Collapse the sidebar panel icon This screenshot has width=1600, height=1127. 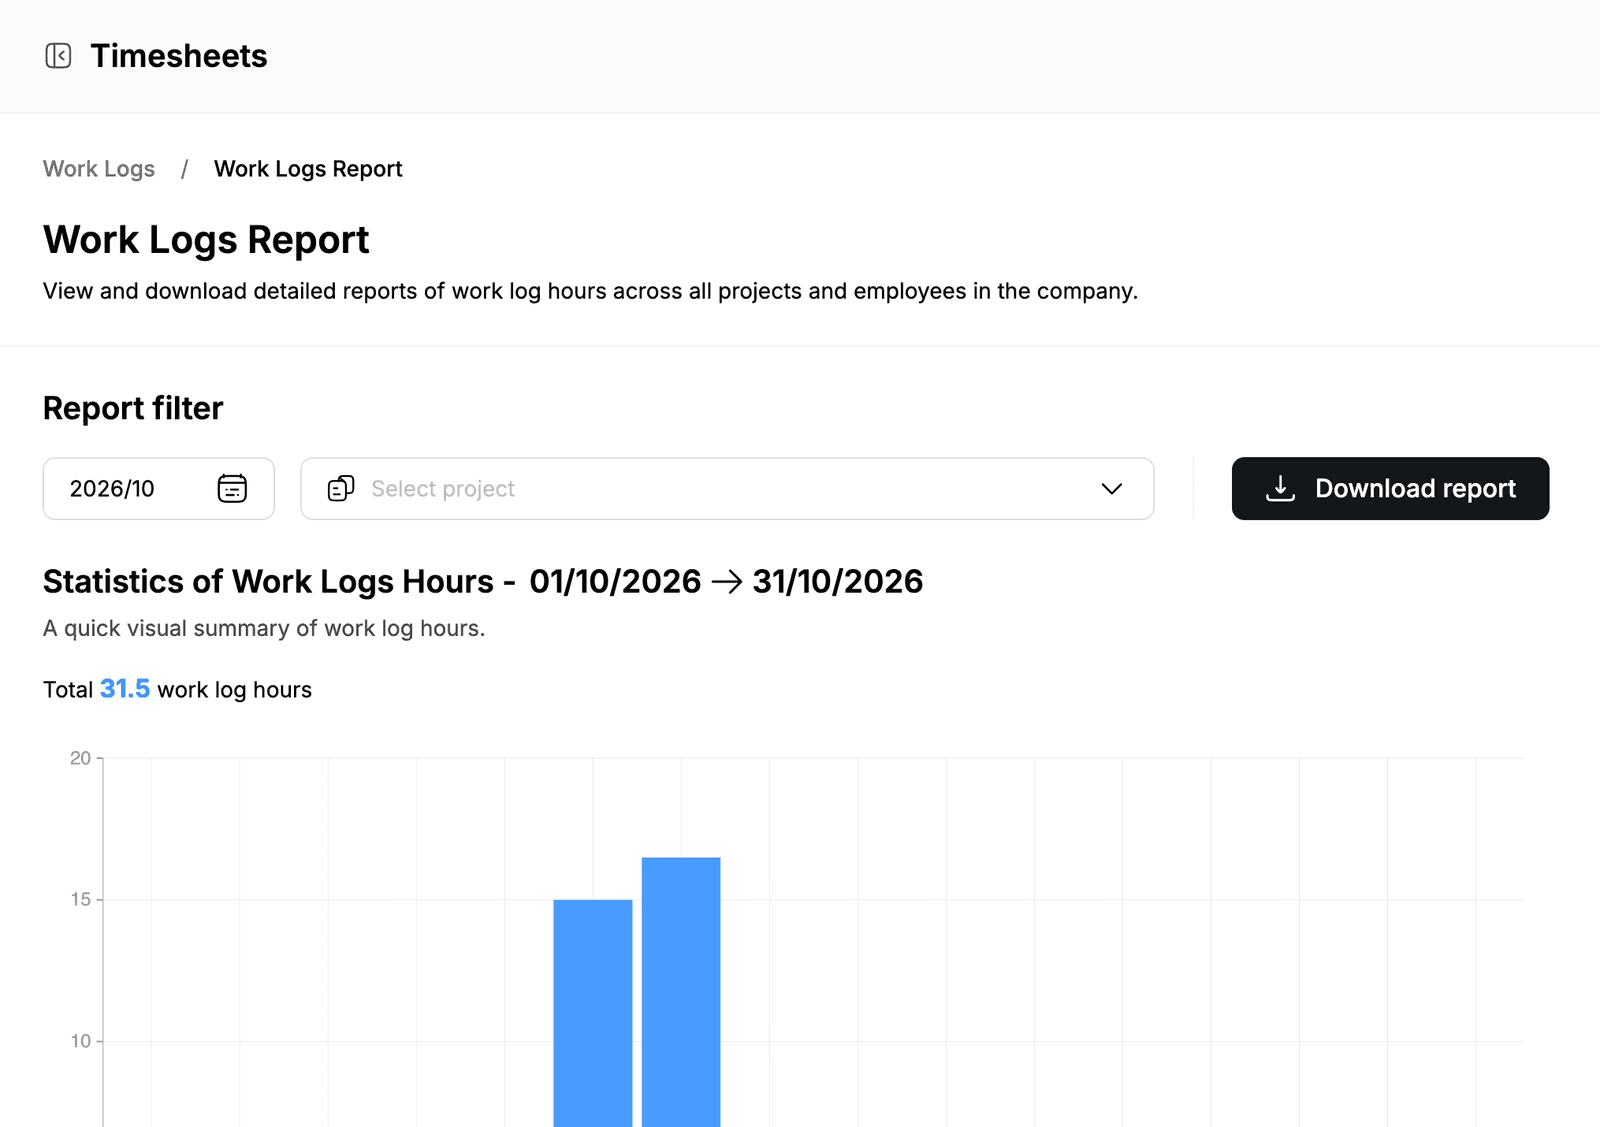click(58, 56)
